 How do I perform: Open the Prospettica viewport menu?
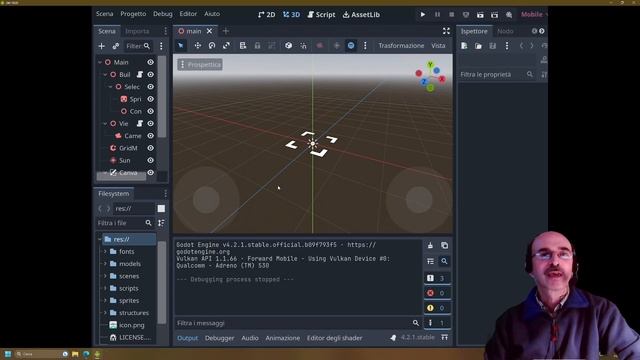point(200,64)
